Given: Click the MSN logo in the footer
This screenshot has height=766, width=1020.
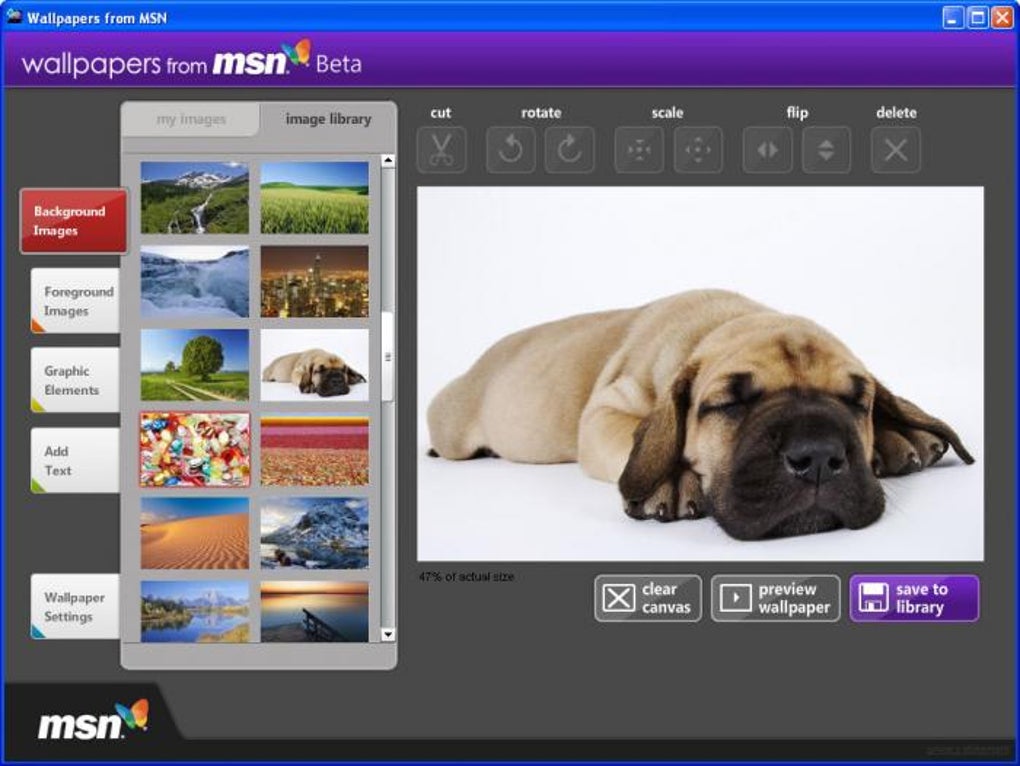Looking at the screenshot, I should 93,720.
